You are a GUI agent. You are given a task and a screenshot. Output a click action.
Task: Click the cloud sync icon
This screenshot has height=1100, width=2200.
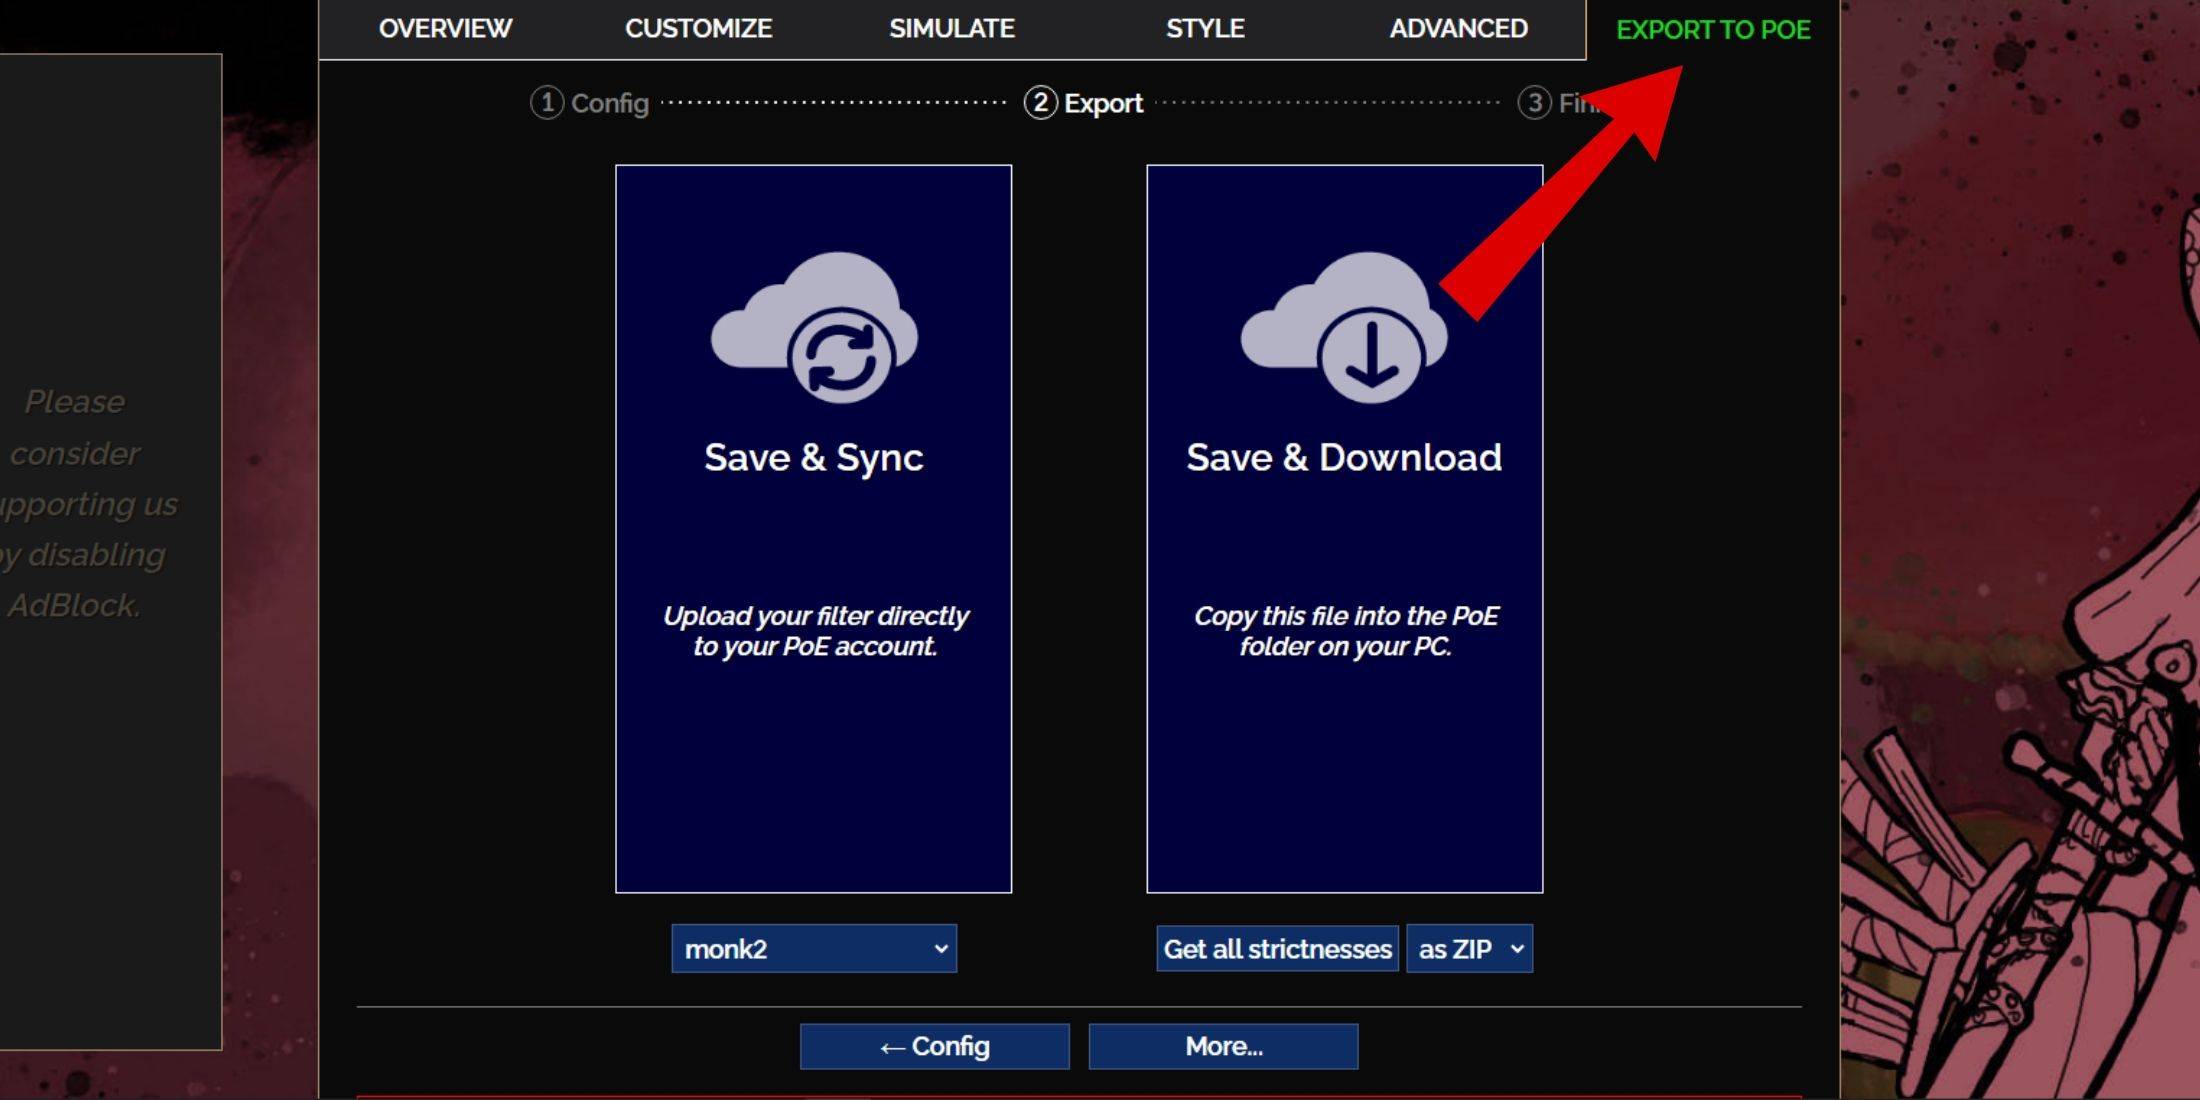tap(814, 328)
